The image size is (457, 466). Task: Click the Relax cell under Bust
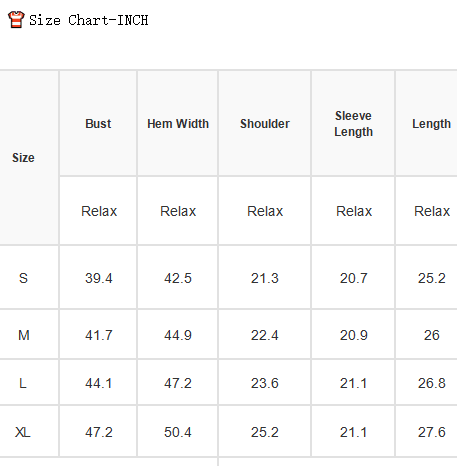click(99, 211)
